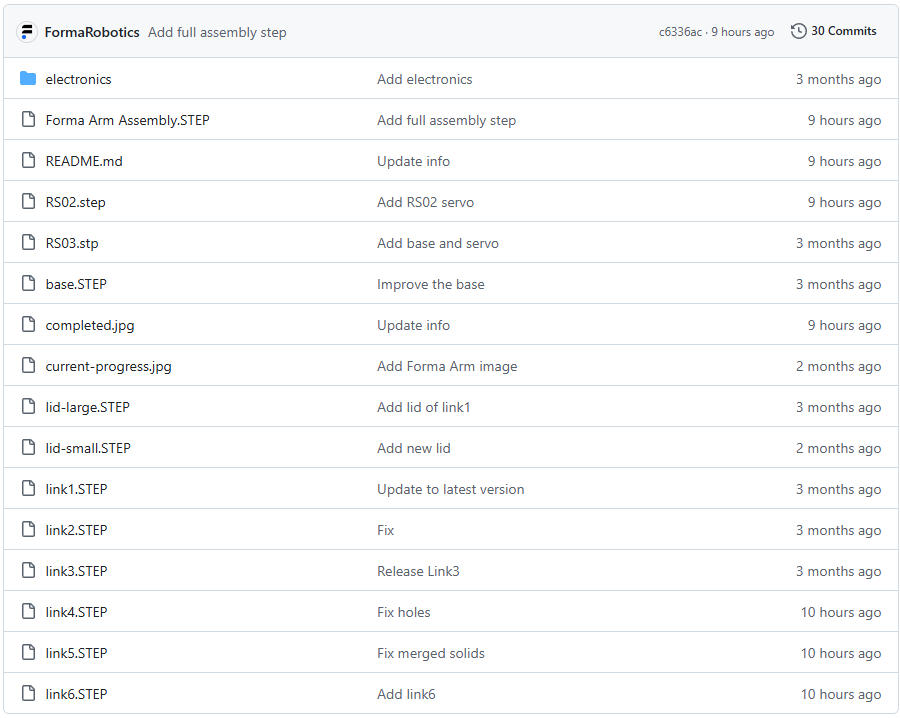
Task: Click the file icon beside RS02.step
Action: click(x=28, y=201)
